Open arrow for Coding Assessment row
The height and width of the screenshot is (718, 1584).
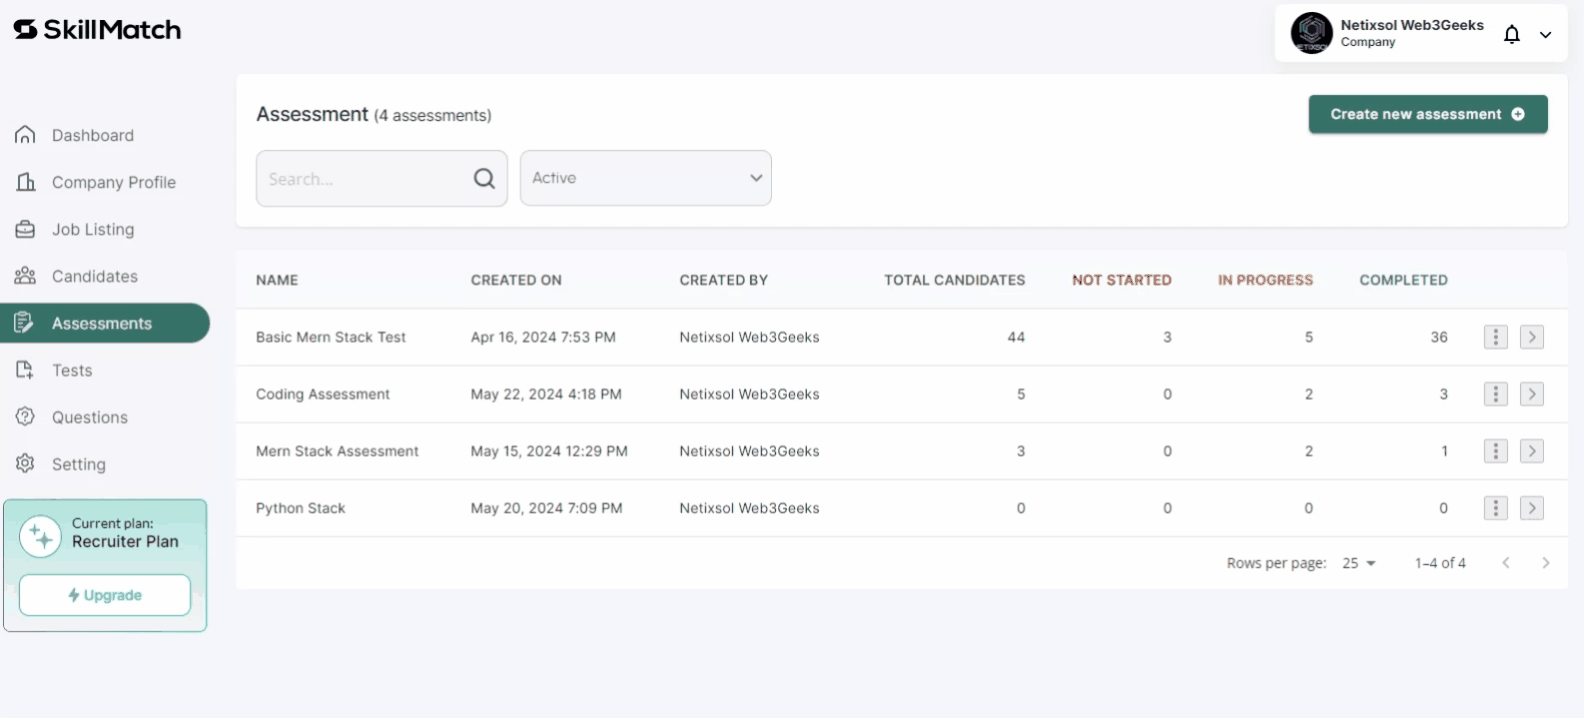coord(1531,394)
